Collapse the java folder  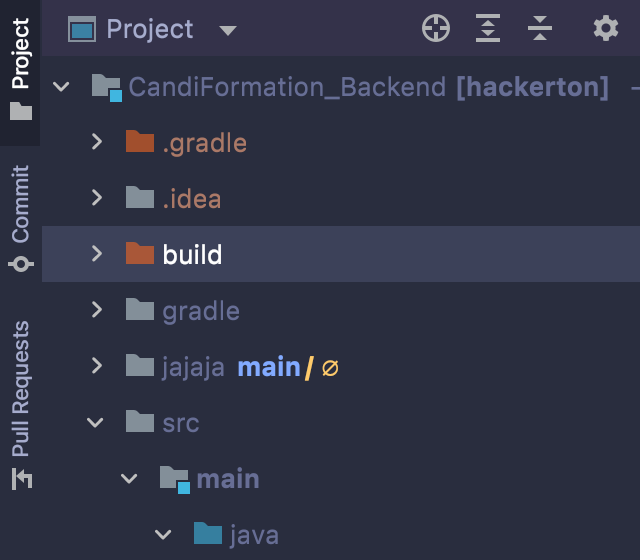tap(163, 534)
